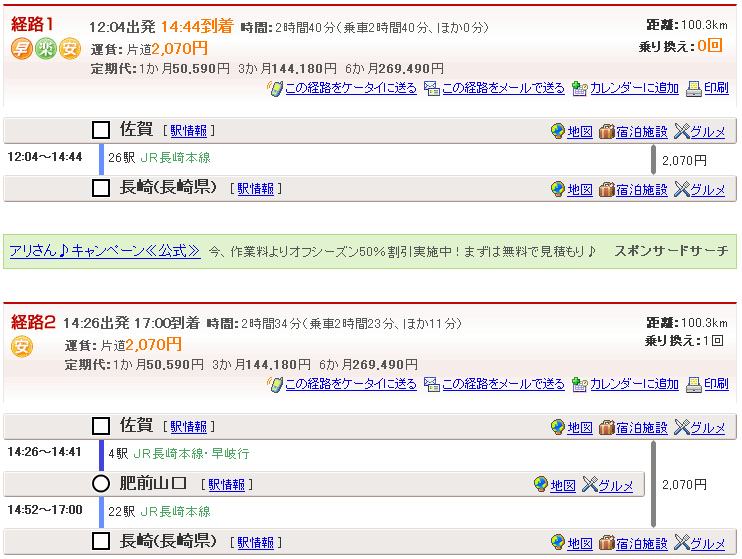The image size is (742, 559).
Task: Open 地図 link for 佐賀 in 経路2
Action: click(x=580, y=428)
